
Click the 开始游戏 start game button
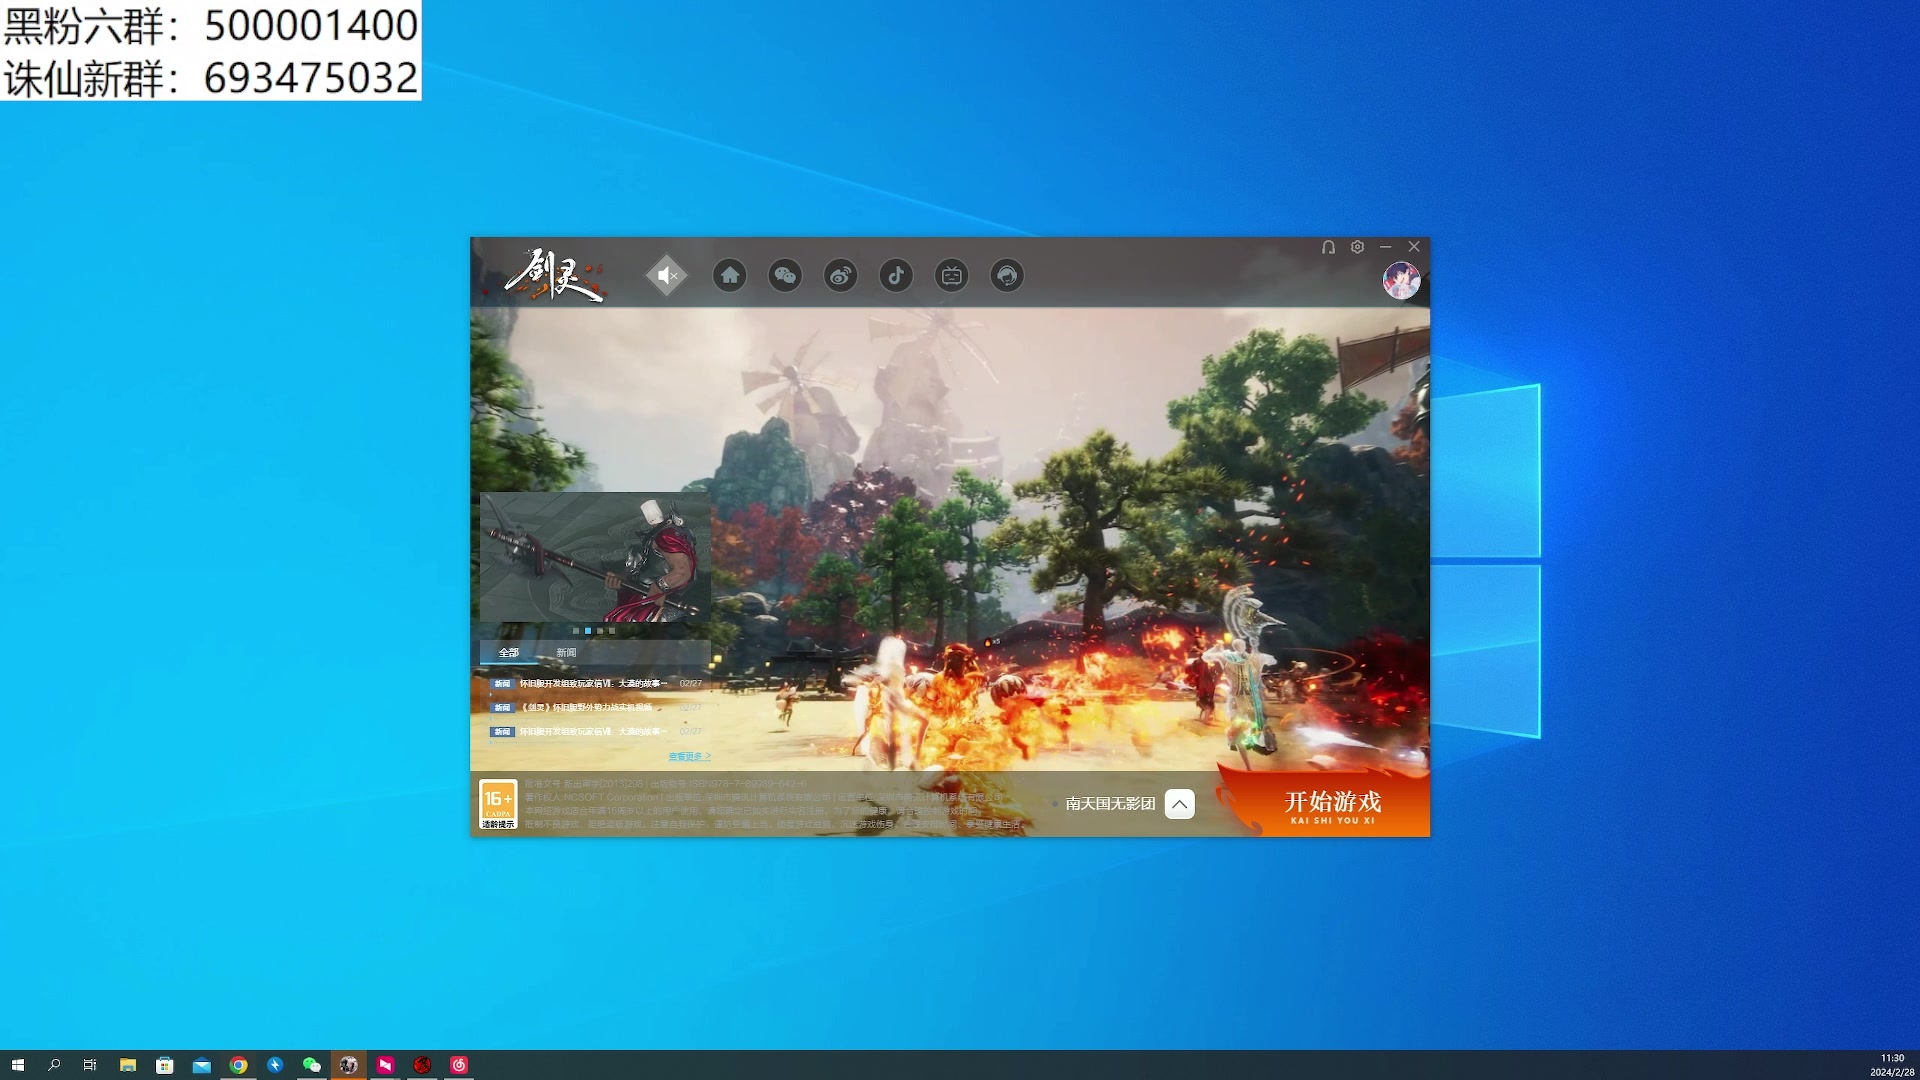point(1332,806)
